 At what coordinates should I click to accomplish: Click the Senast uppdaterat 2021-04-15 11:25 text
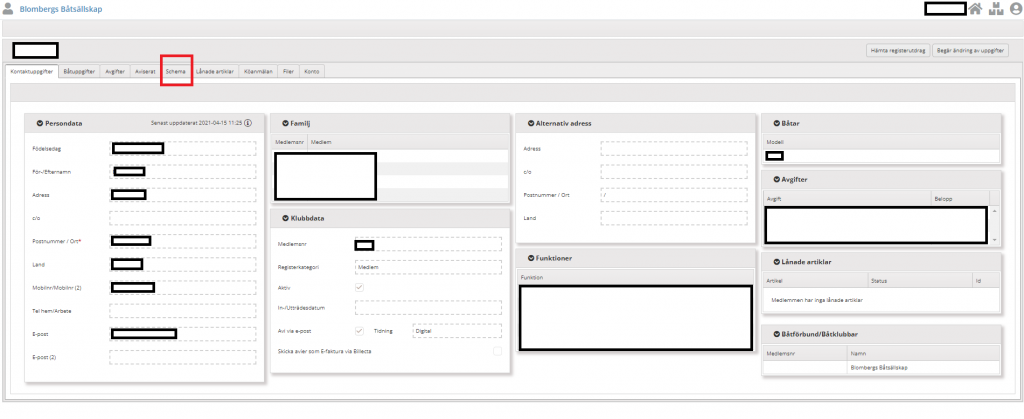tap(196, 123)
